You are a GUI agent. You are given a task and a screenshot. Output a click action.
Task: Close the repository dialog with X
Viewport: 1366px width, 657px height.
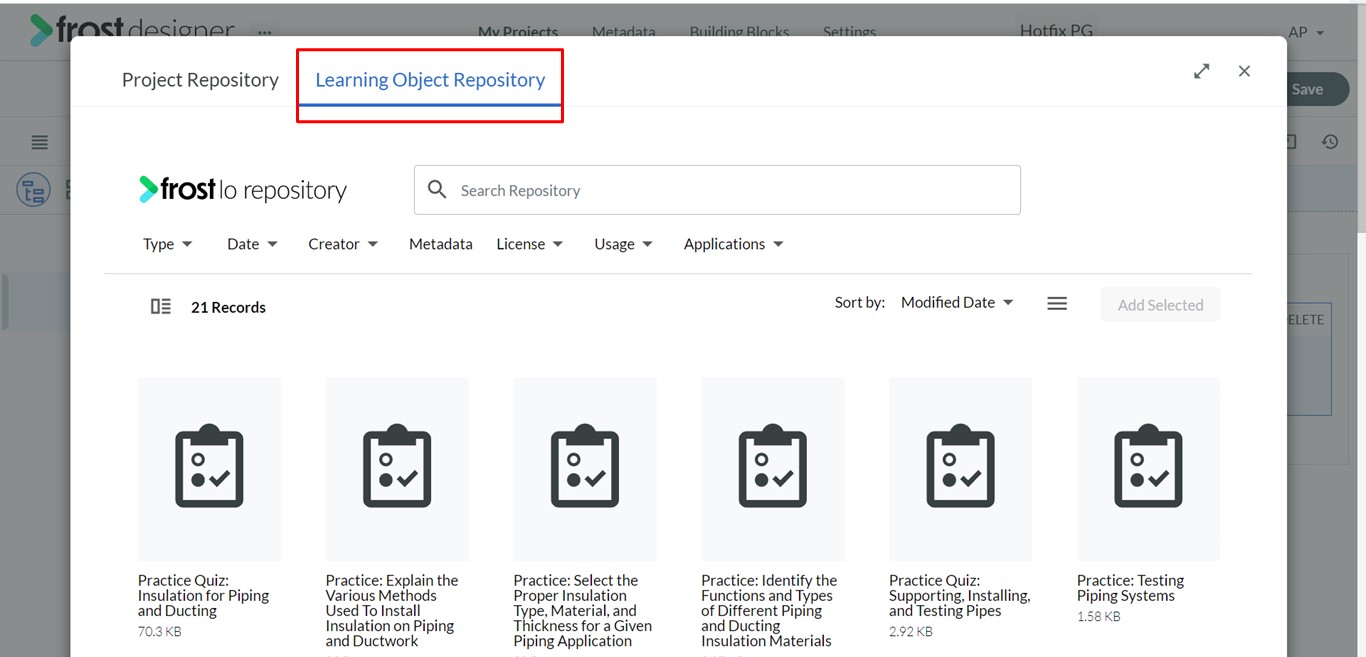coord(1244,71)
